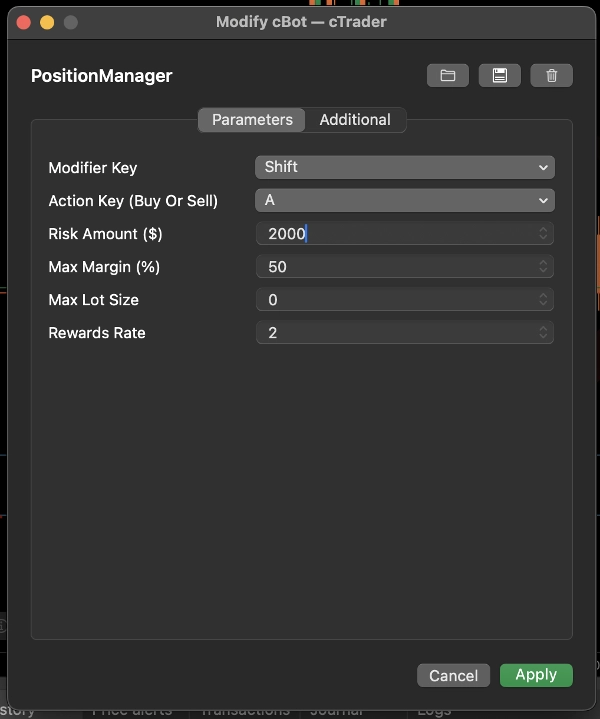Viewport: 600px width, 719px height.
Task: Click the Max Margin stepper arrows
Action: [x=544, y=267]
